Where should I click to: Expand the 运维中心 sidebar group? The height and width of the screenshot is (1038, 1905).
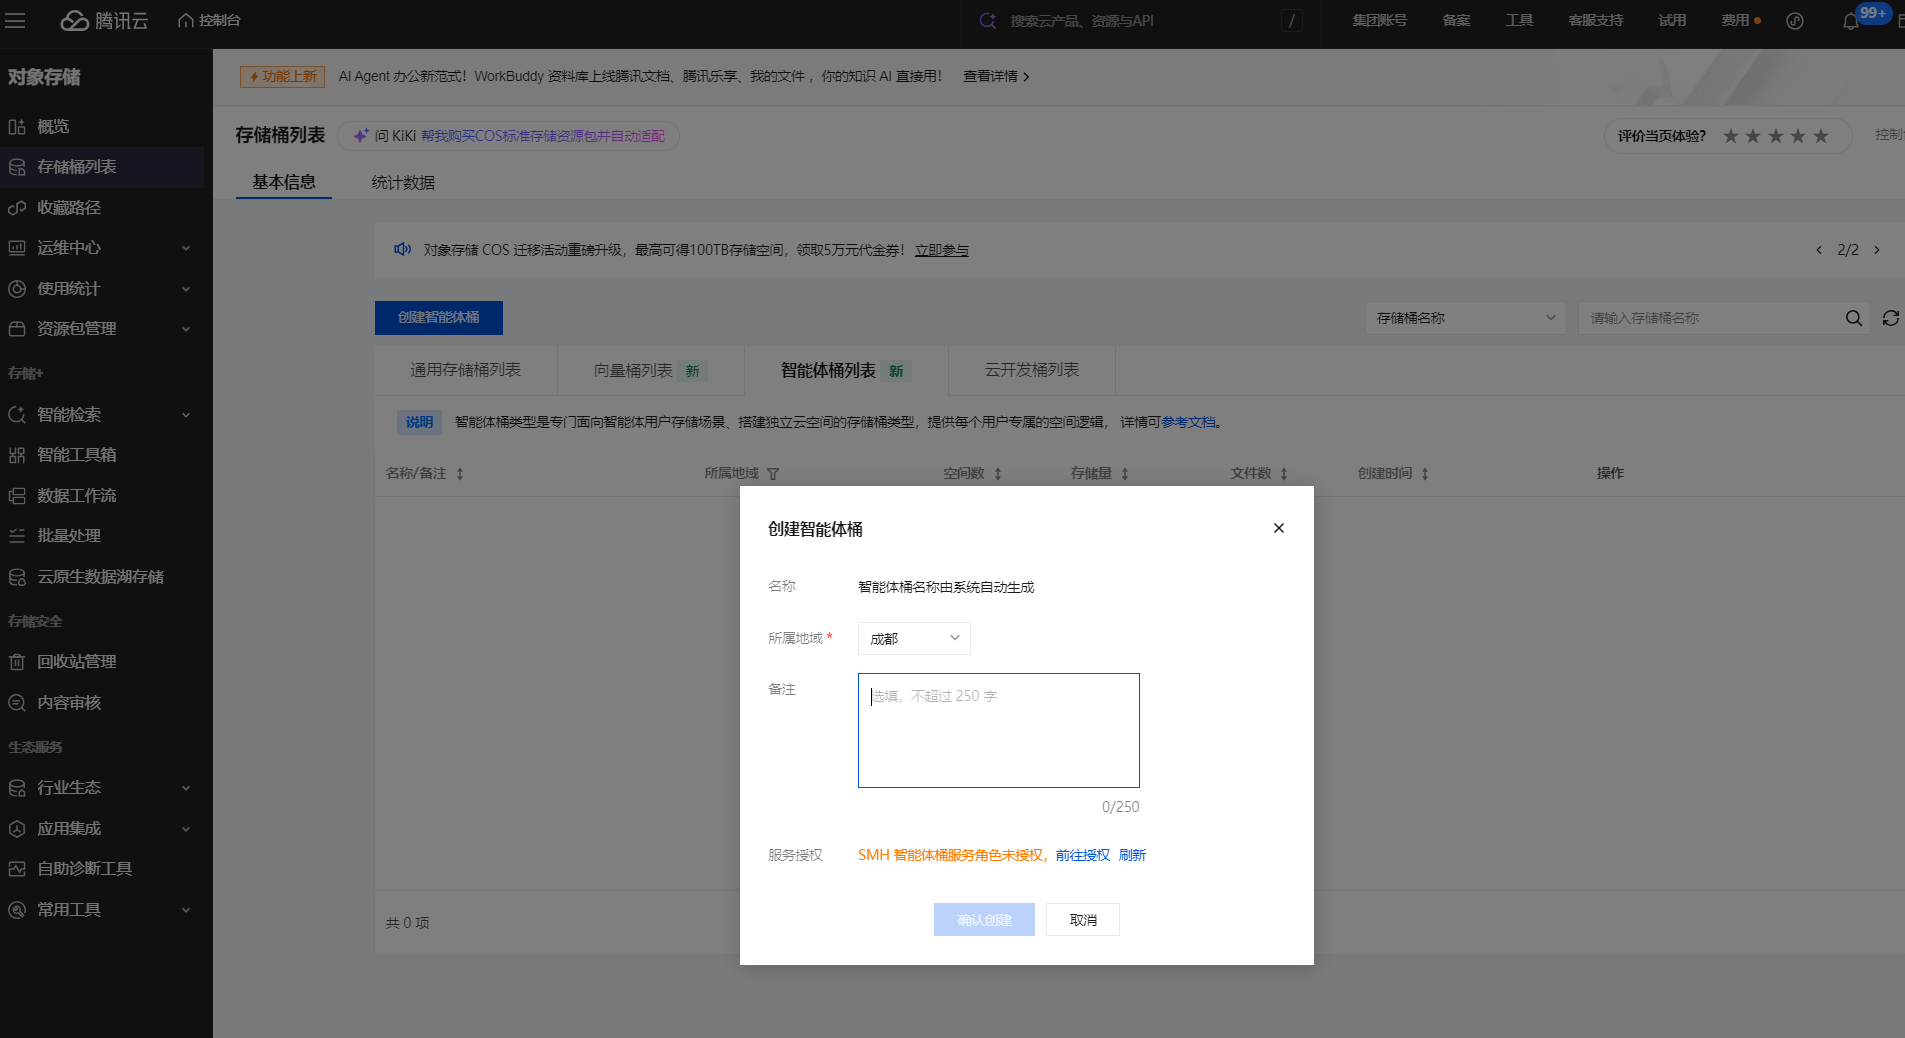[x=186, y=248]
